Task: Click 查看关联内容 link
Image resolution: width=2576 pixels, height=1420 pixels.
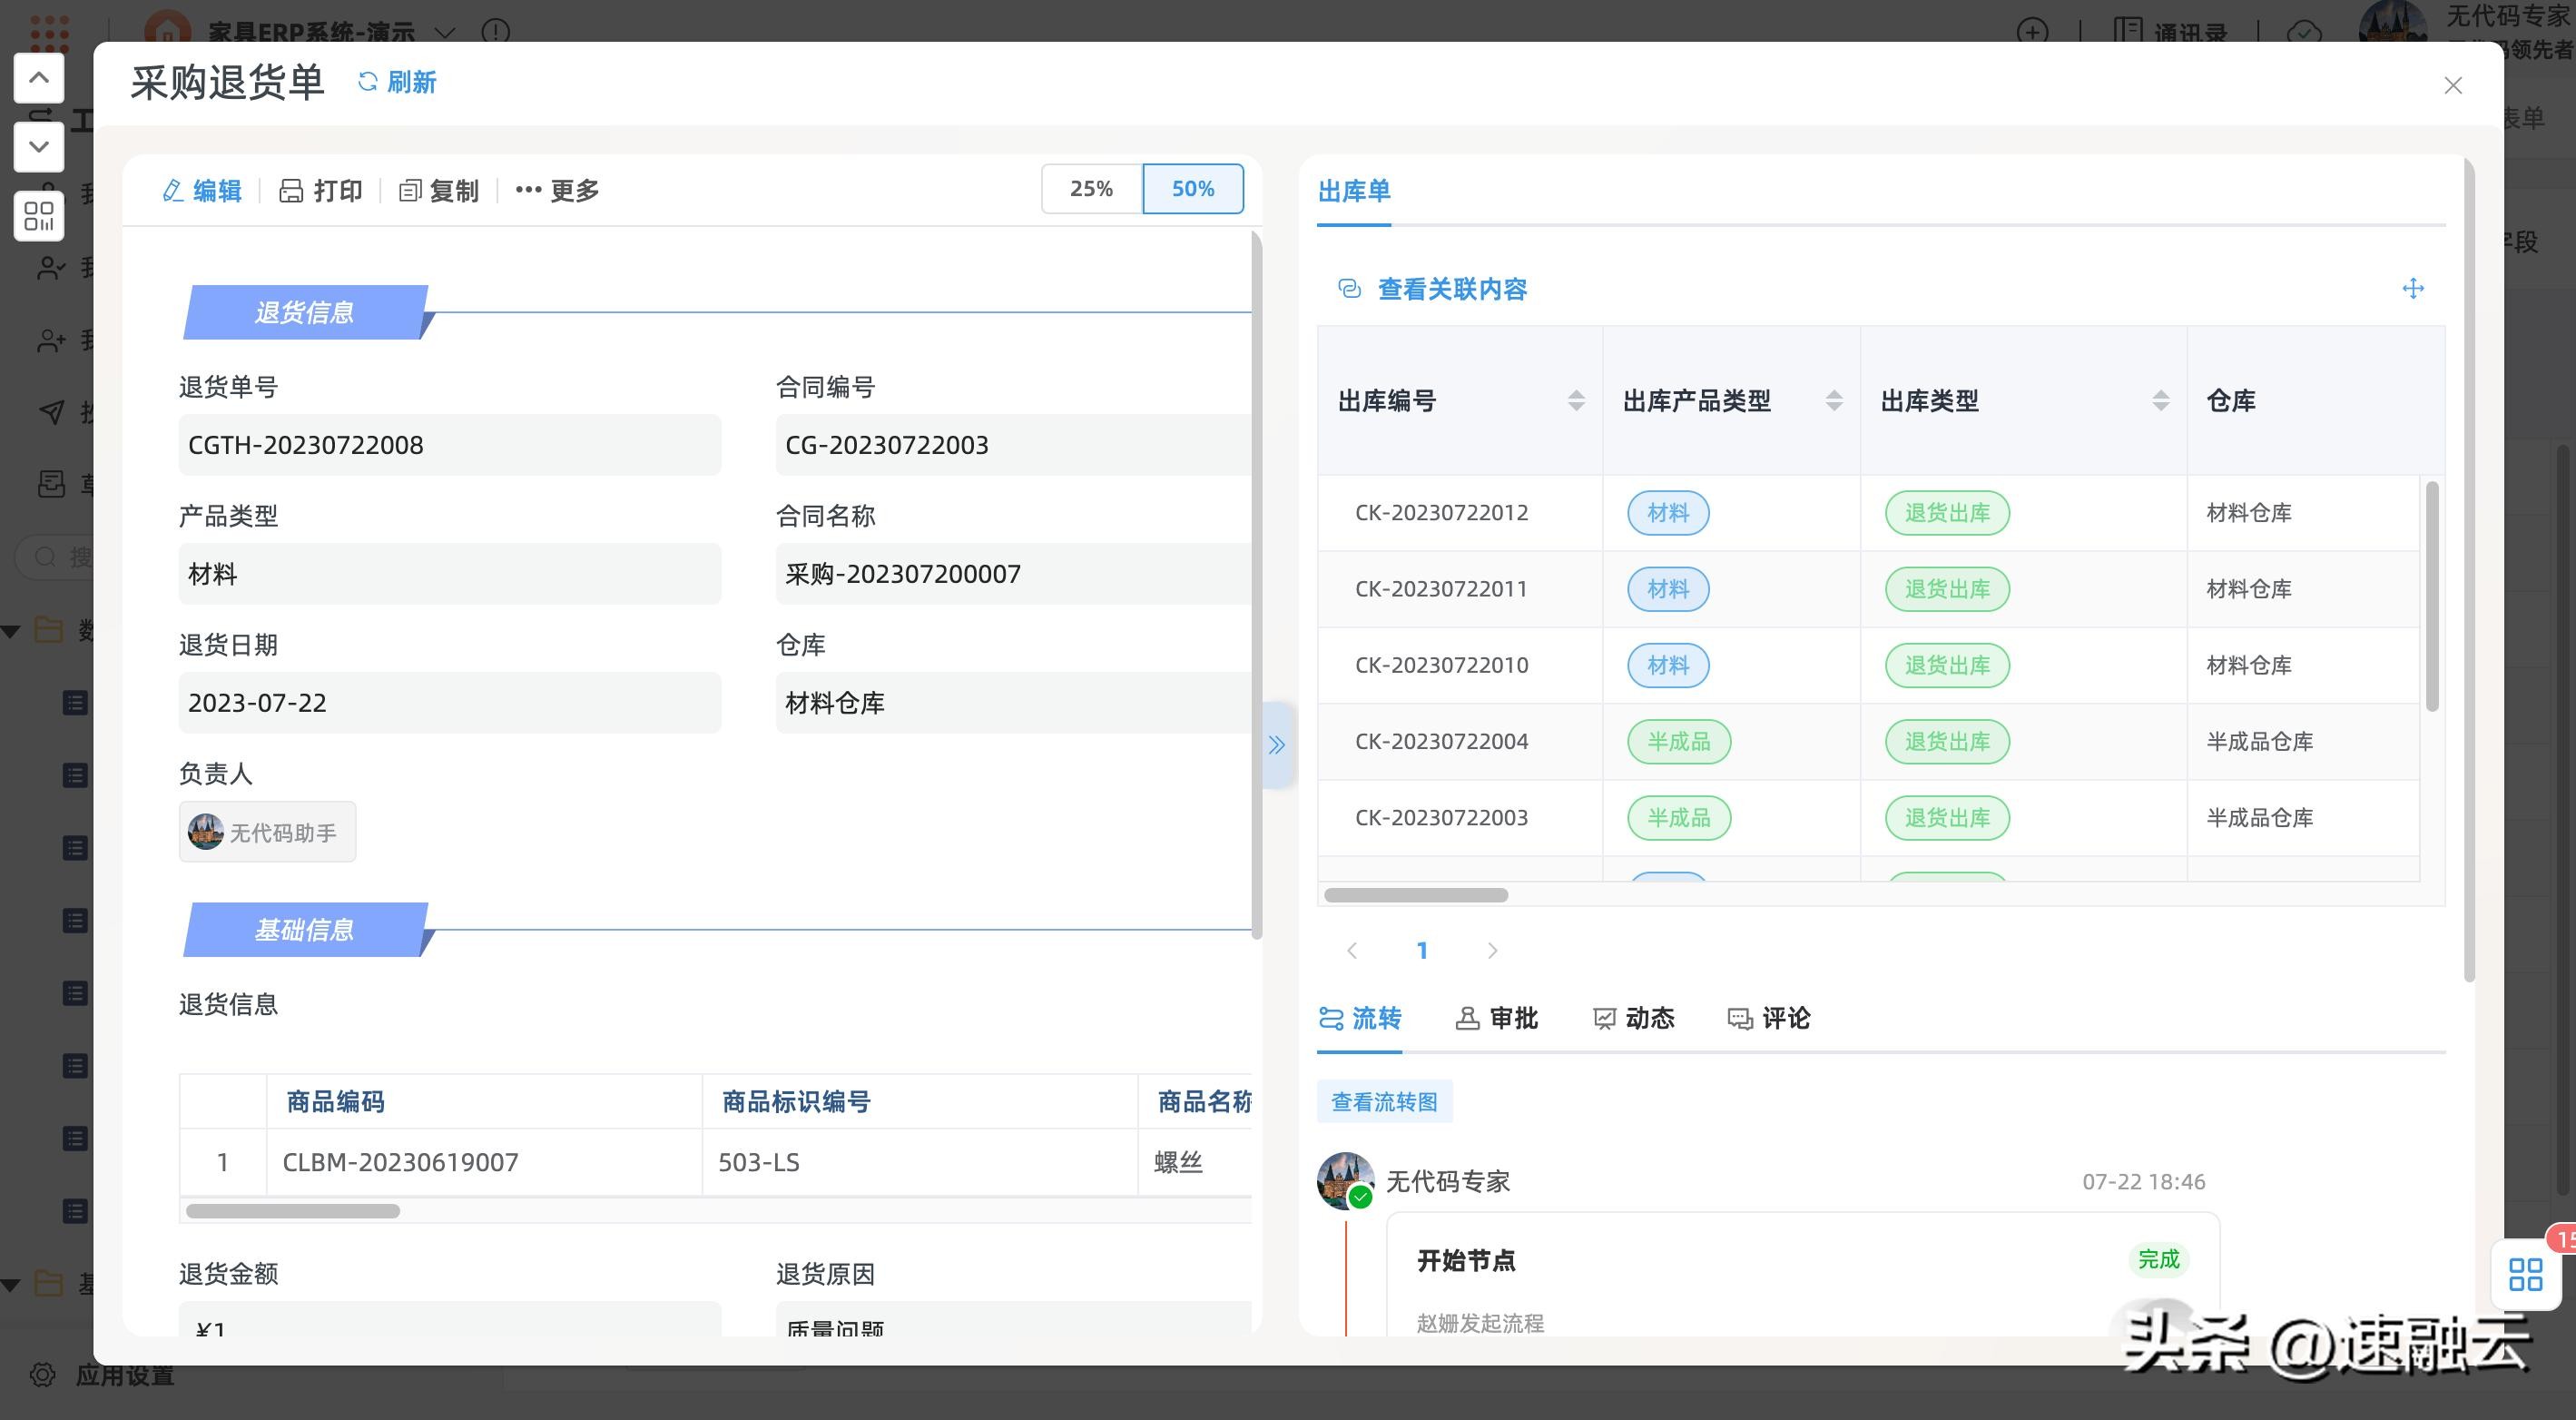Action: point(1452,289)
